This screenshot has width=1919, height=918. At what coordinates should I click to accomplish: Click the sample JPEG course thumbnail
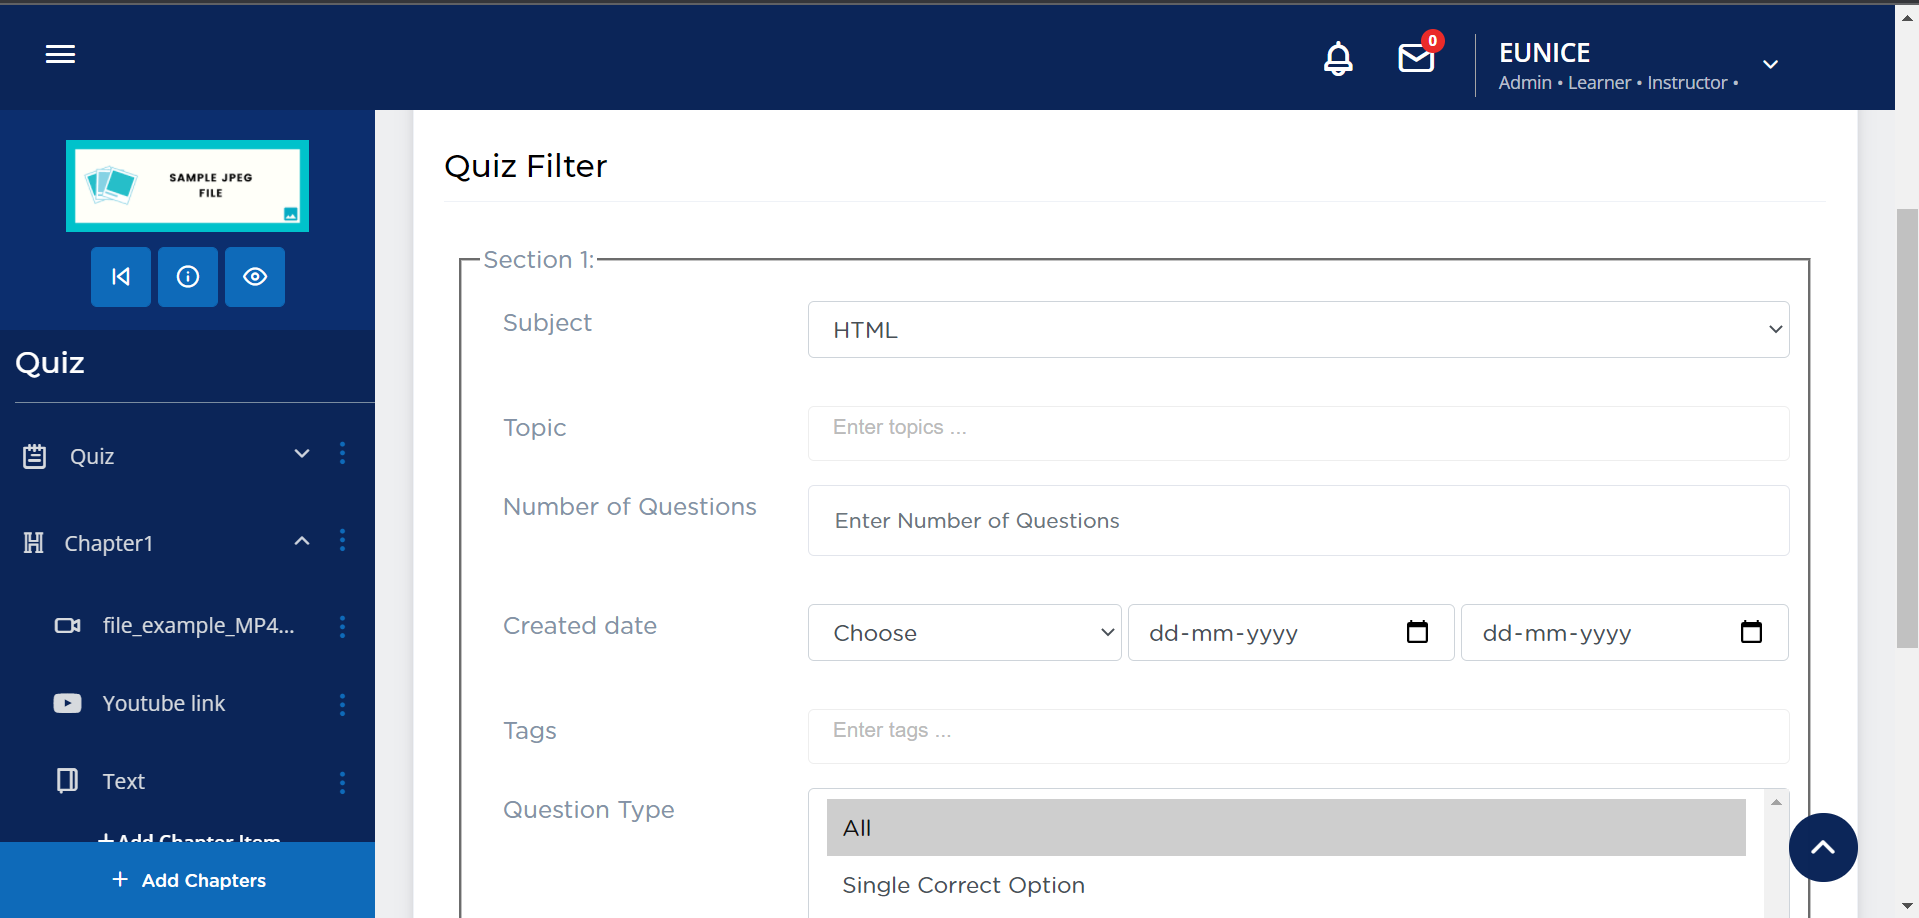(188, 186)
